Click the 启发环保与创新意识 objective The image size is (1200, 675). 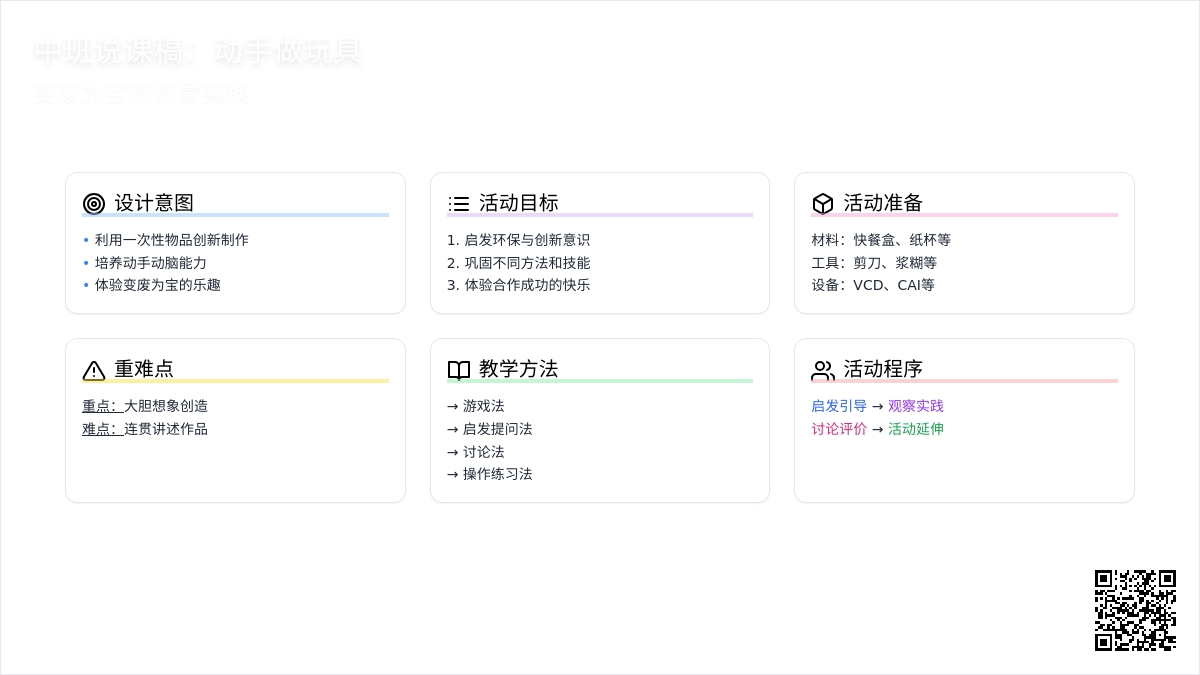pos(518,240)
